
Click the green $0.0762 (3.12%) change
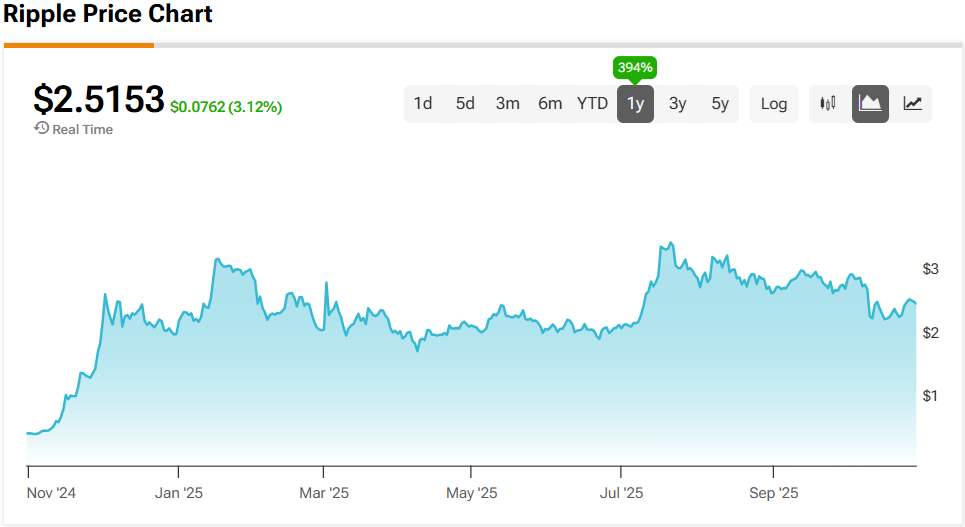click(226, 106)
